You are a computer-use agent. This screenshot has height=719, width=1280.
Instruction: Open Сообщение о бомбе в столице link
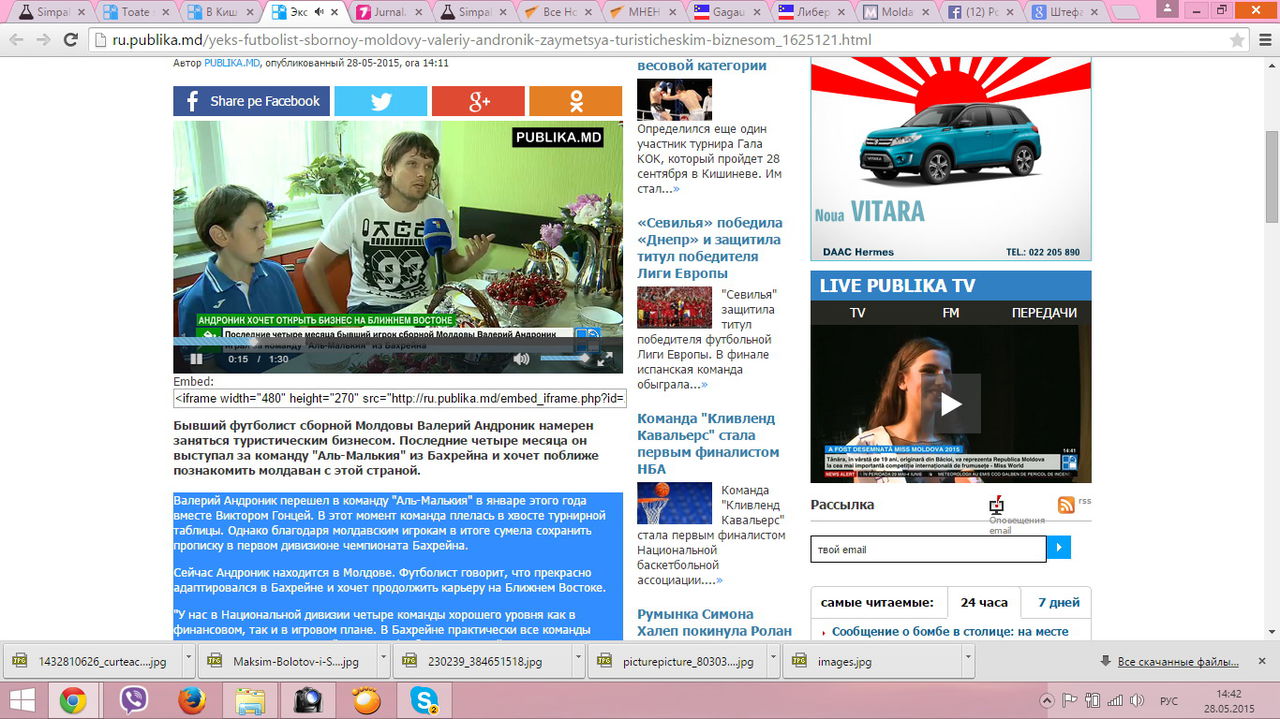(950, 632)
